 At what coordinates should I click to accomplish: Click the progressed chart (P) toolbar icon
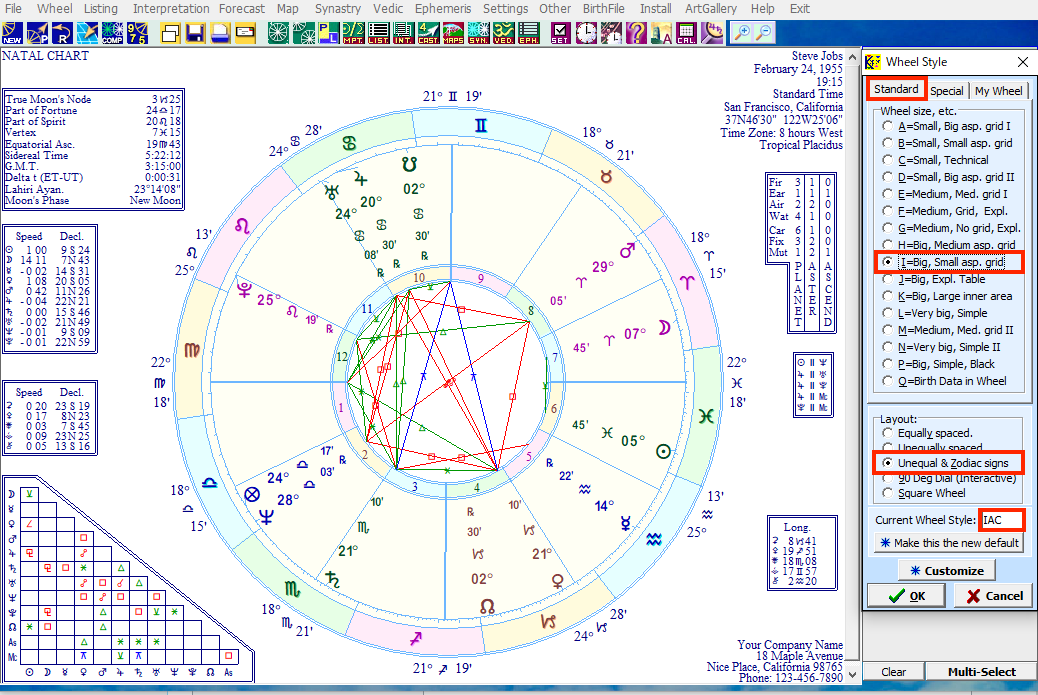37,33
